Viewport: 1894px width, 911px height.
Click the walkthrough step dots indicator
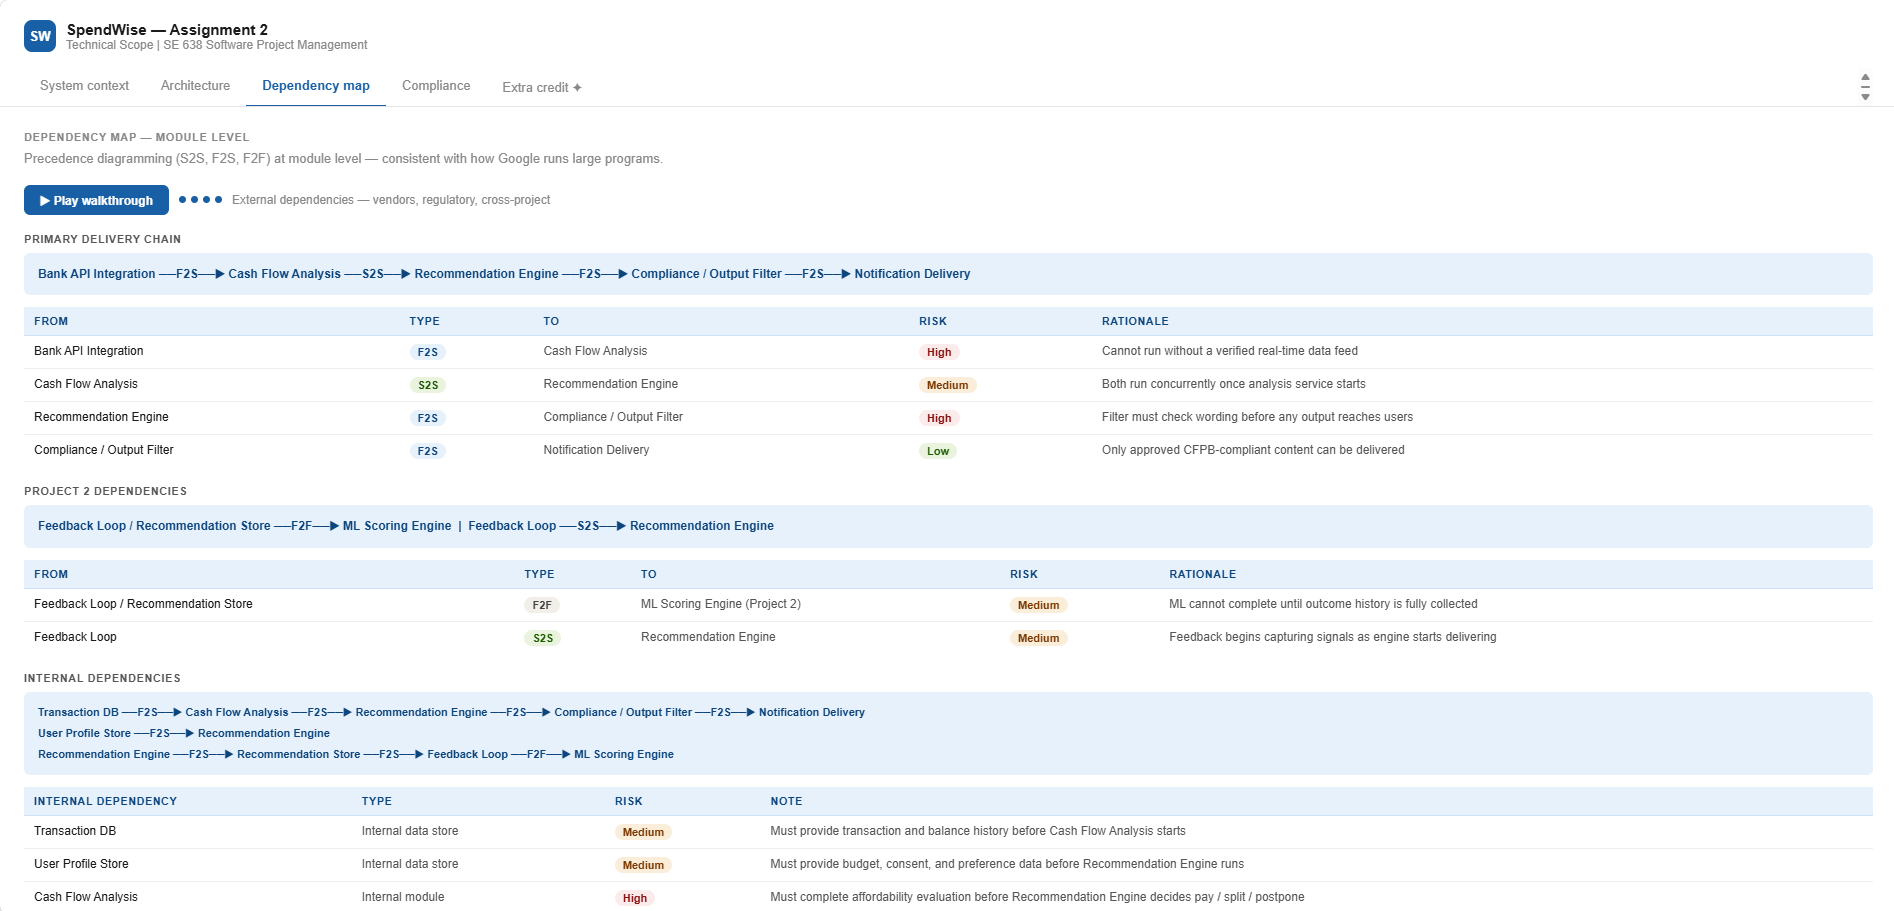click(200, 200)
